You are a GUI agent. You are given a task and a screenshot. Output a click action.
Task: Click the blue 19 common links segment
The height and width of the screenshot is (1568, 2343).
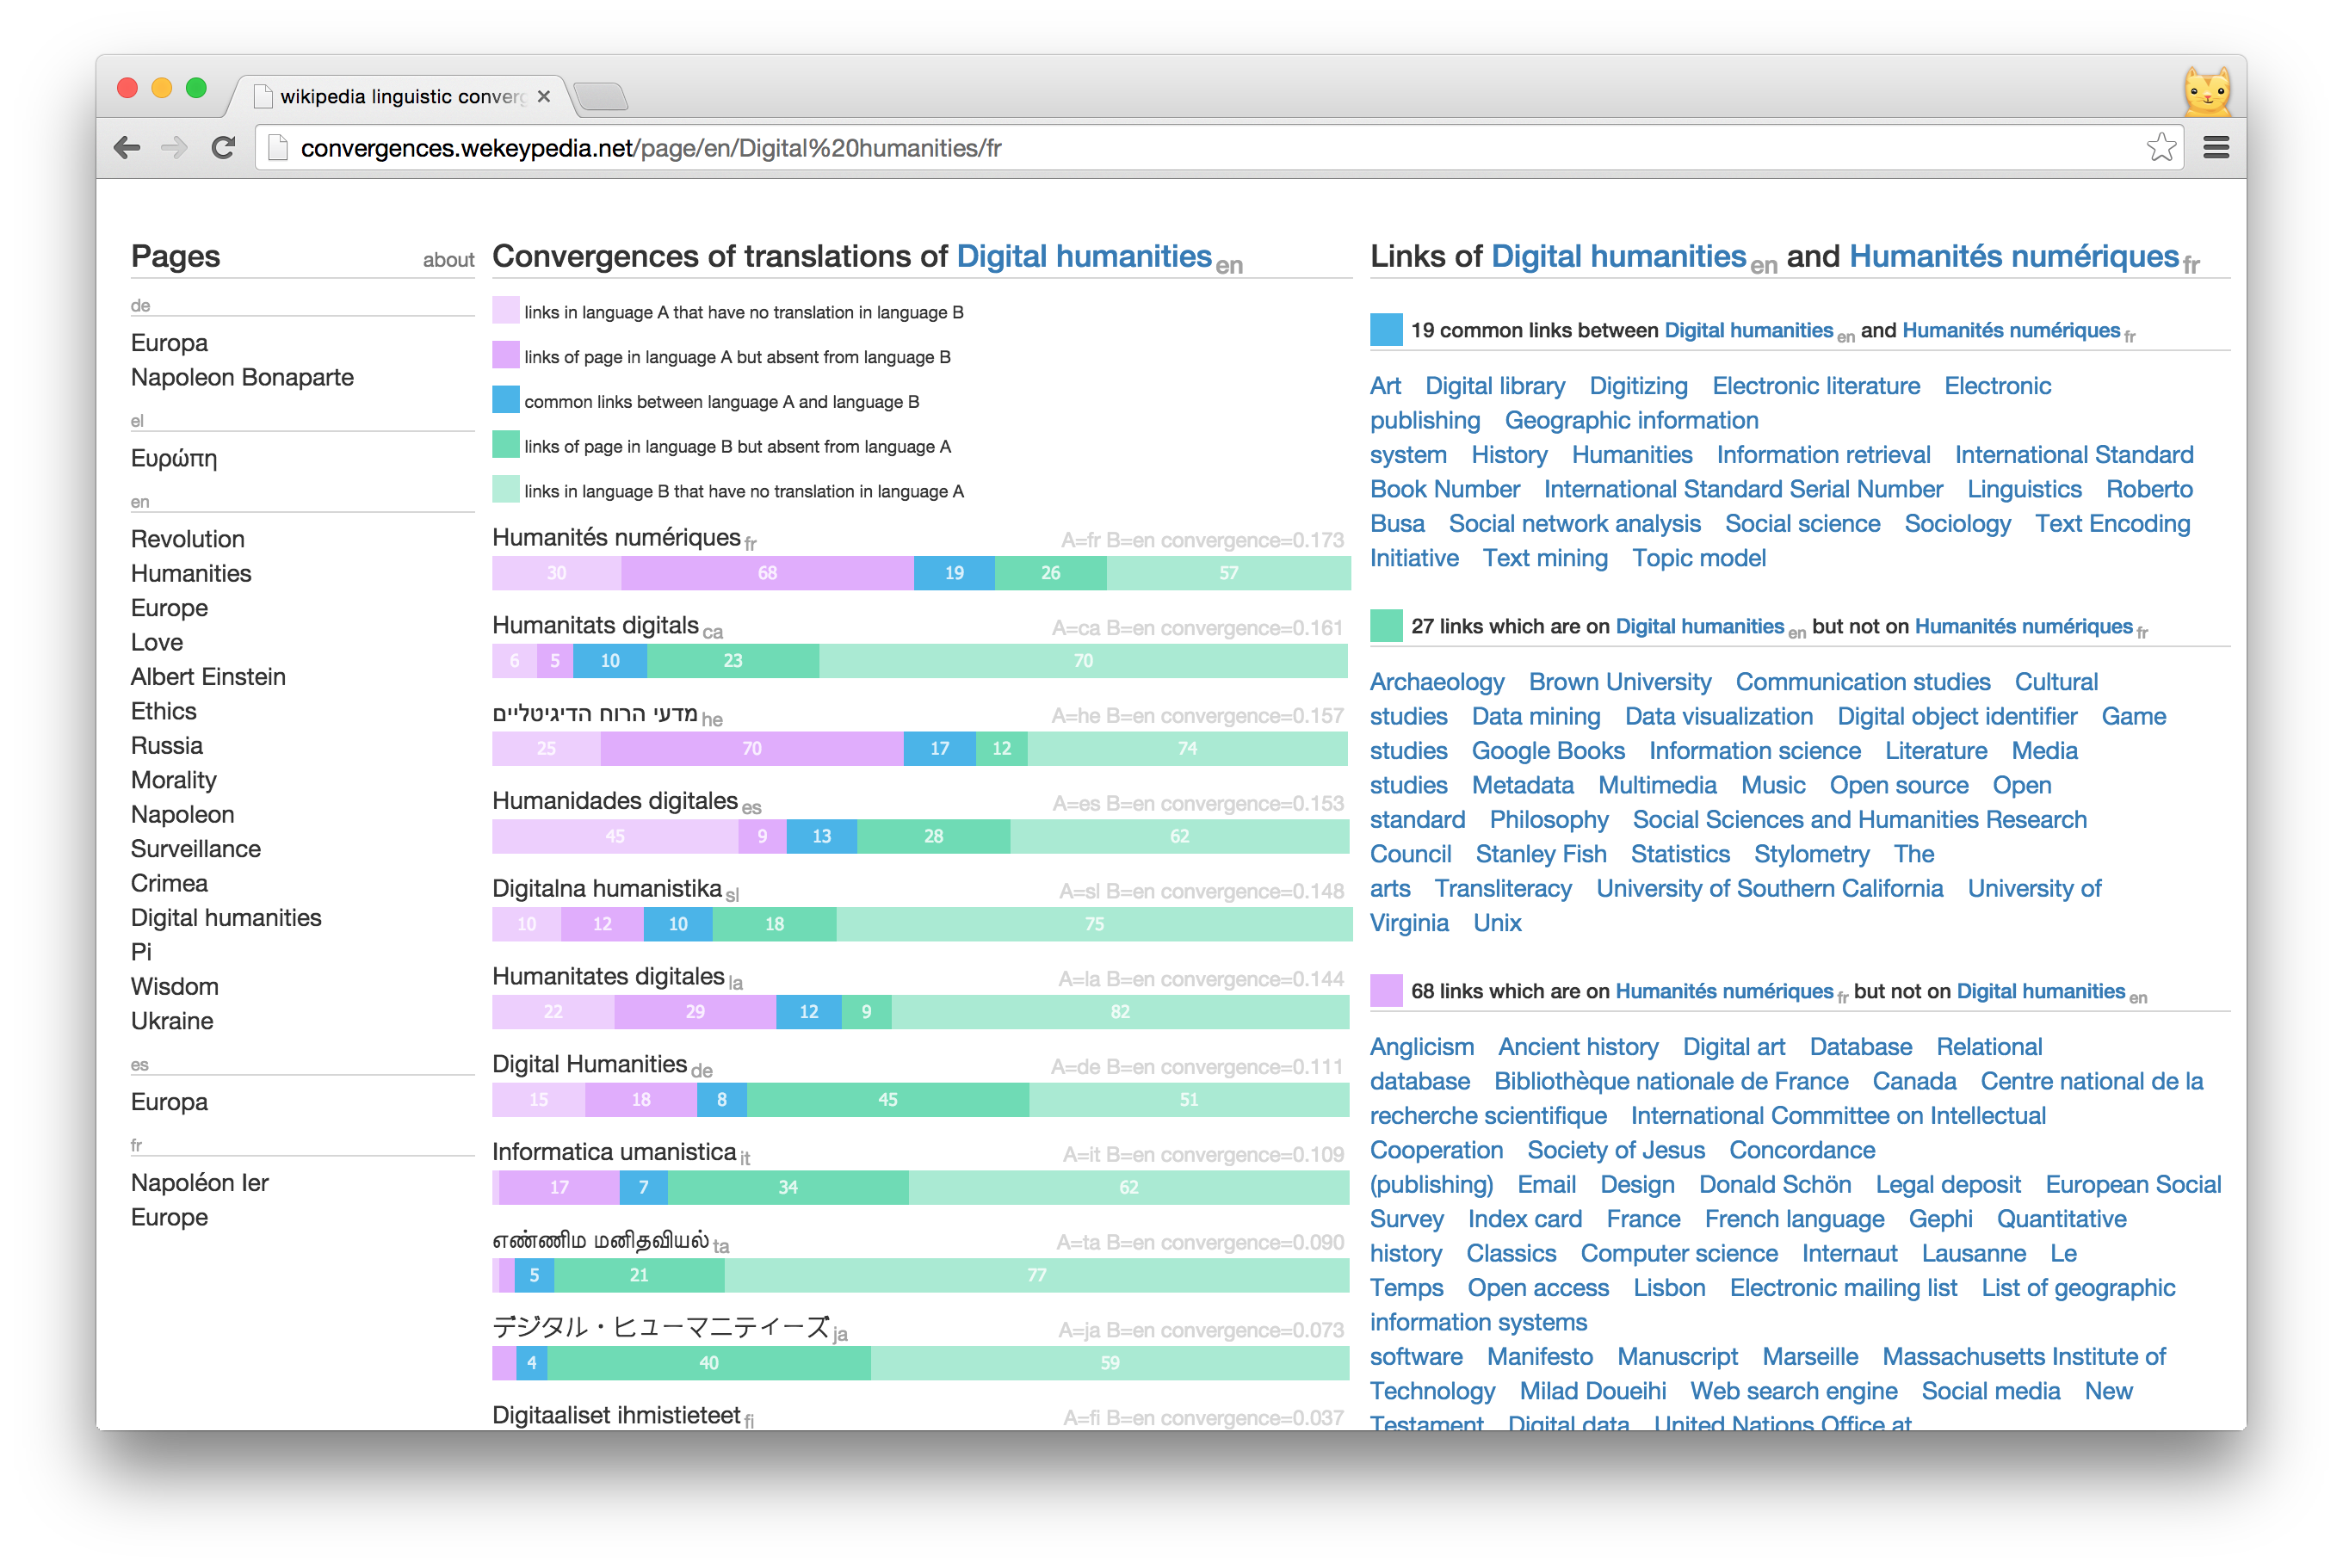(954, 573)
